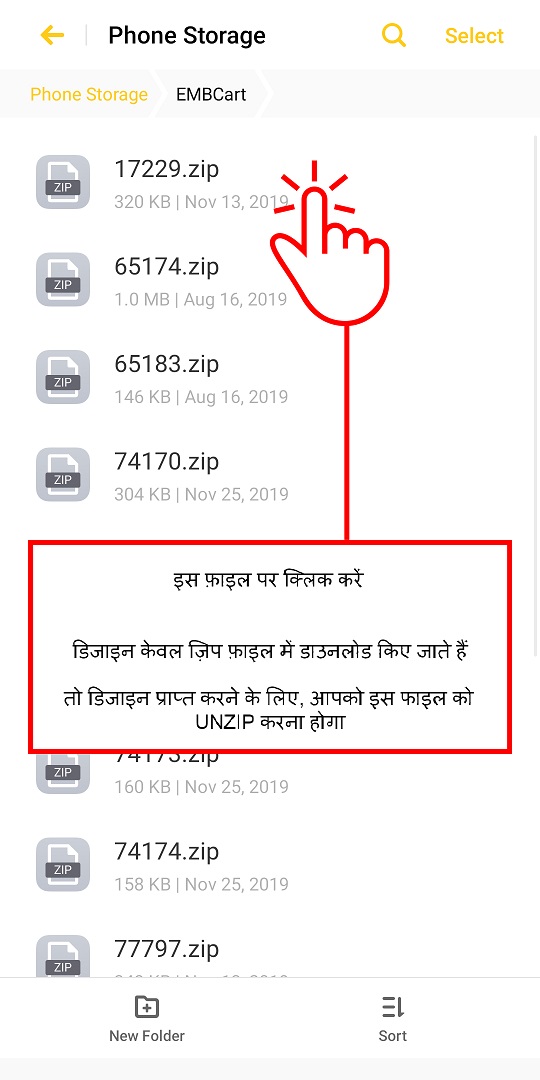
Task: Open the Sort options icon
Action: click(393, 1008)
